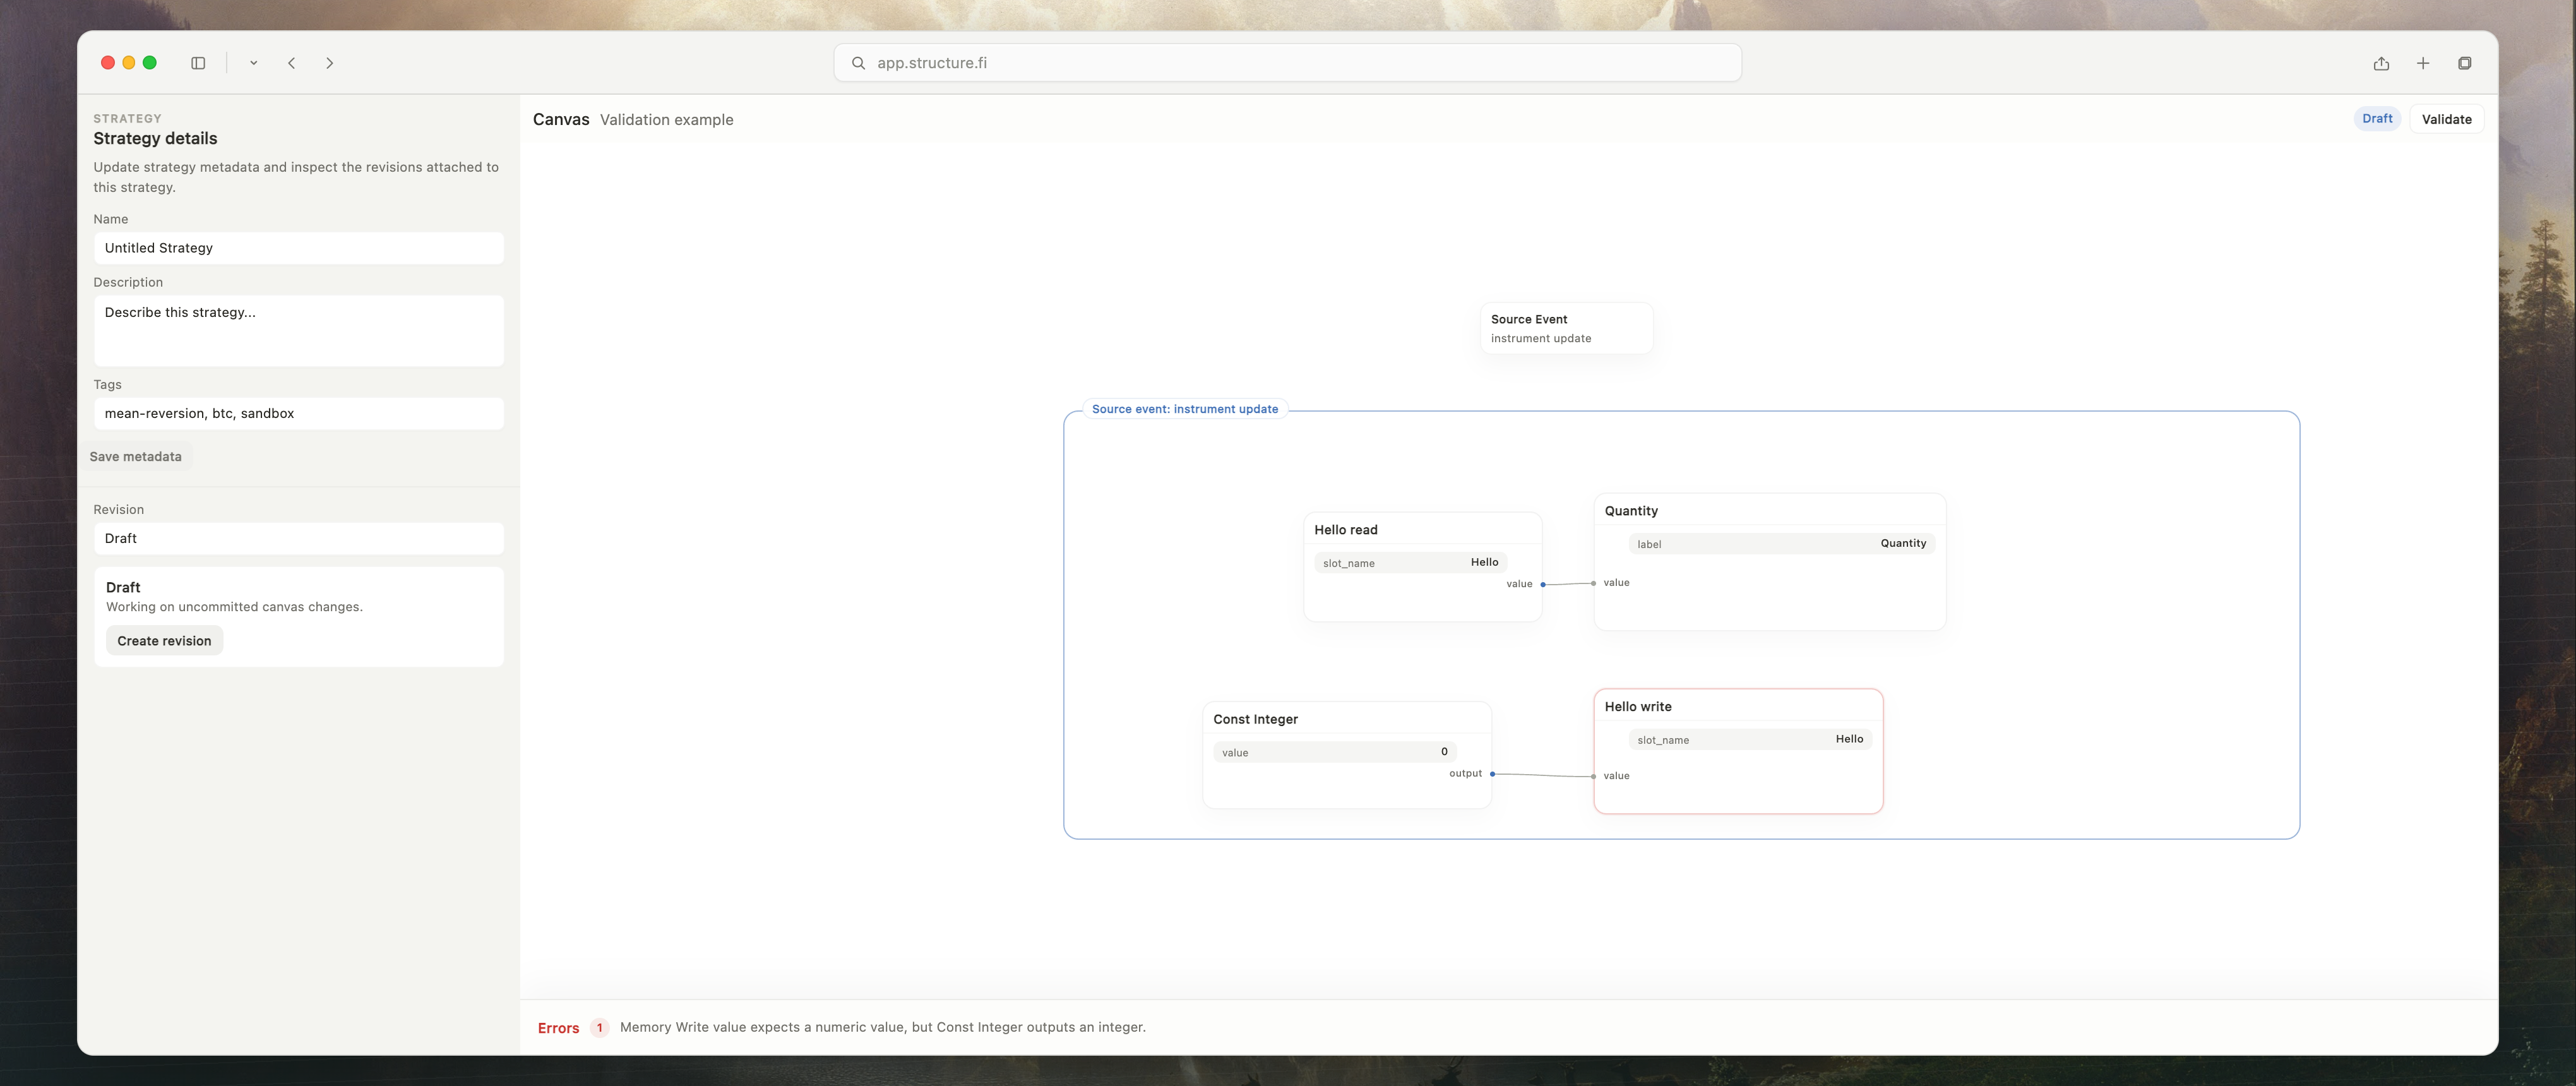Click the value input port of Quantity

[1594, 583]
